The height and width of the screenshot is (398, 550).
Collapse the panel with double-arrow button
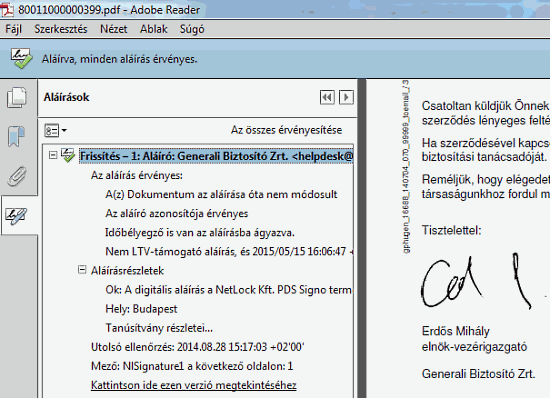(x=327, y=97)
